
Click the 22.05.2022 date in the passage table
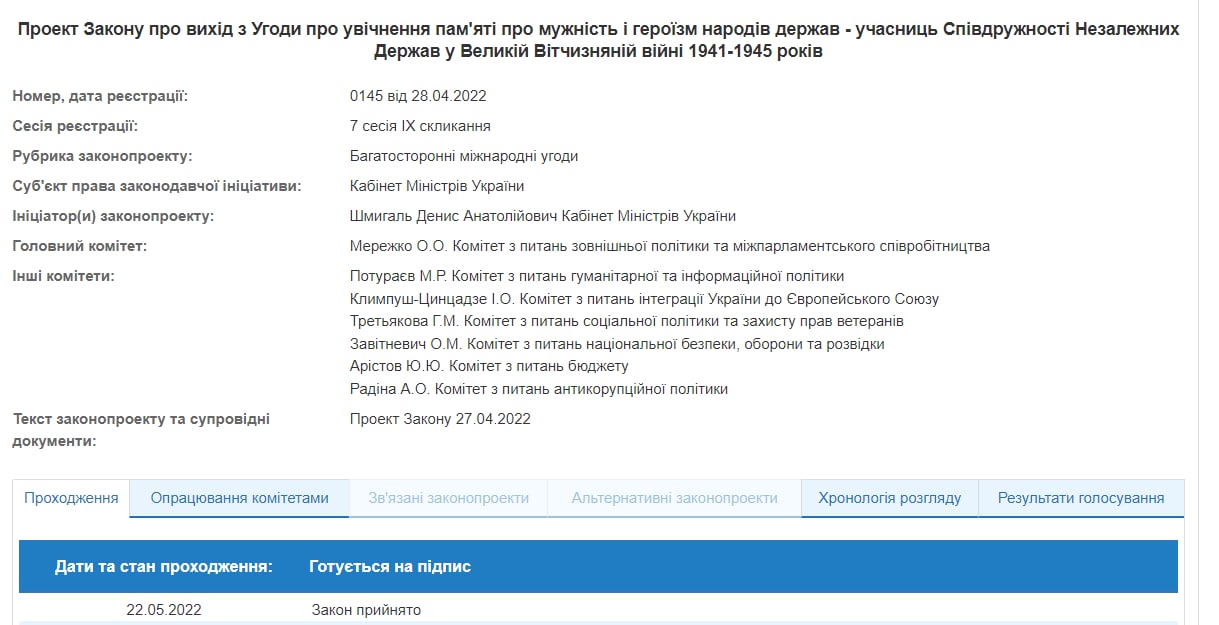click(x=163, y=610)
